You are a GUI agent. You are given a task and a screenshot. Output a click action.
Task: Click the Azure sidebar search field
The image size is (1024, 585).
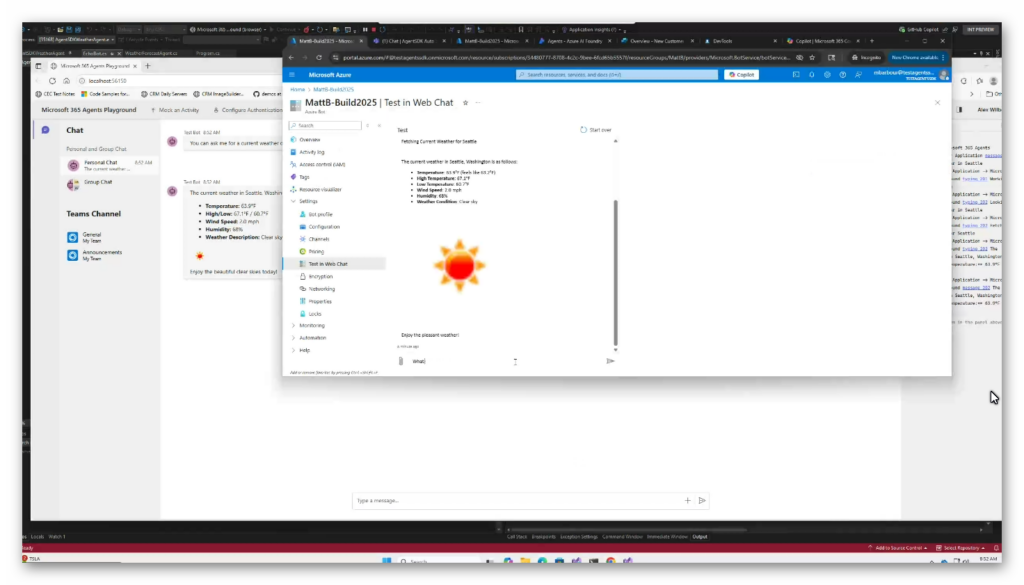(325, 125)
